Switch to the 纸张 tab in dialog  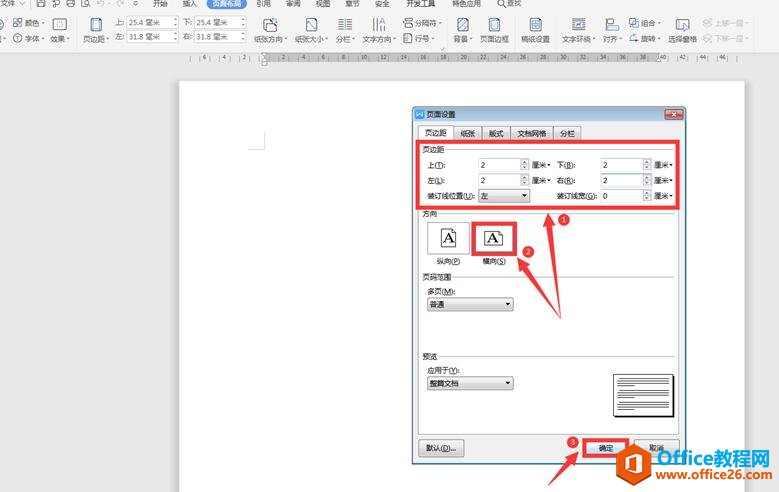(x=467, y=133)
